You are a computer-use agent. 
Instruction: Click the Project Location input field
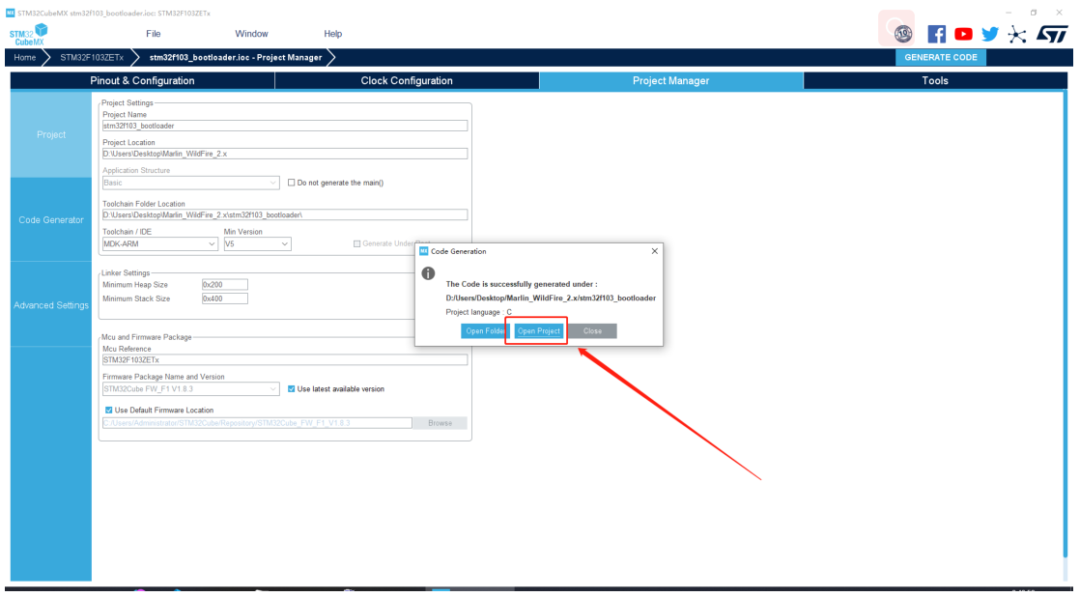tap(284, 154)
